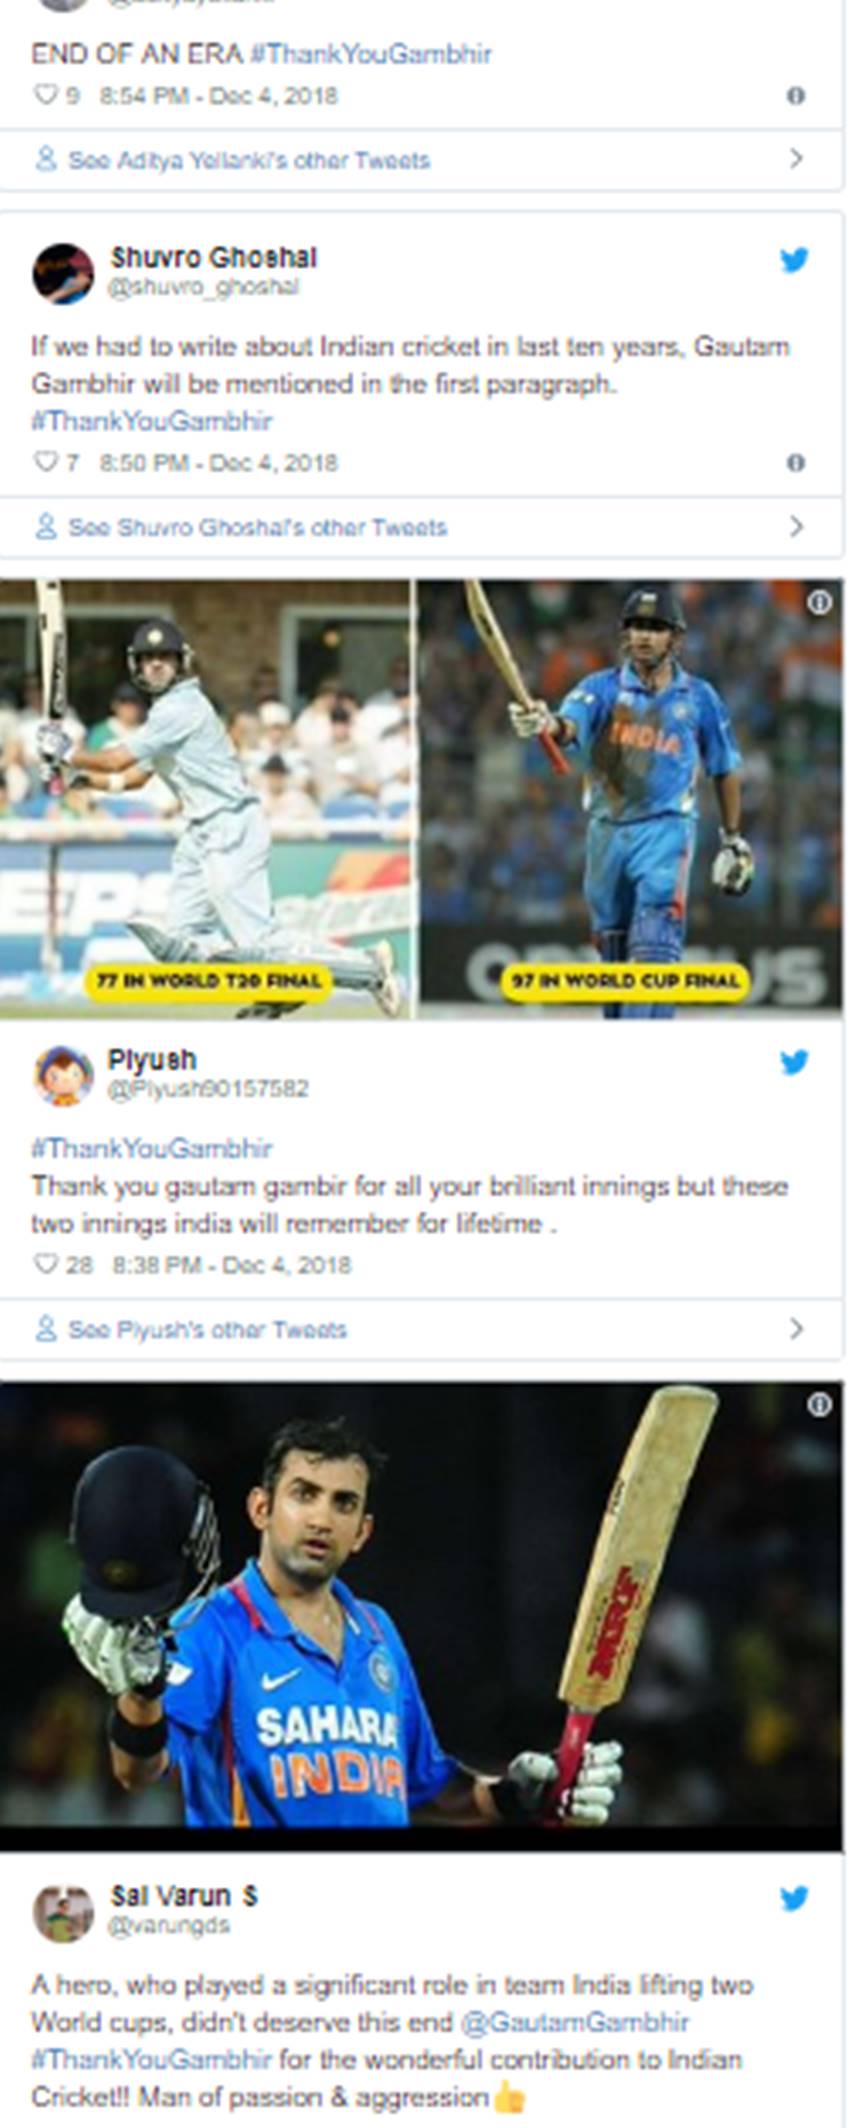Like Shuvro Ghoshal's tweet with heart icon
Image resolution: width=850 pixels, height=2128 pixels.
tap(46, 462)
